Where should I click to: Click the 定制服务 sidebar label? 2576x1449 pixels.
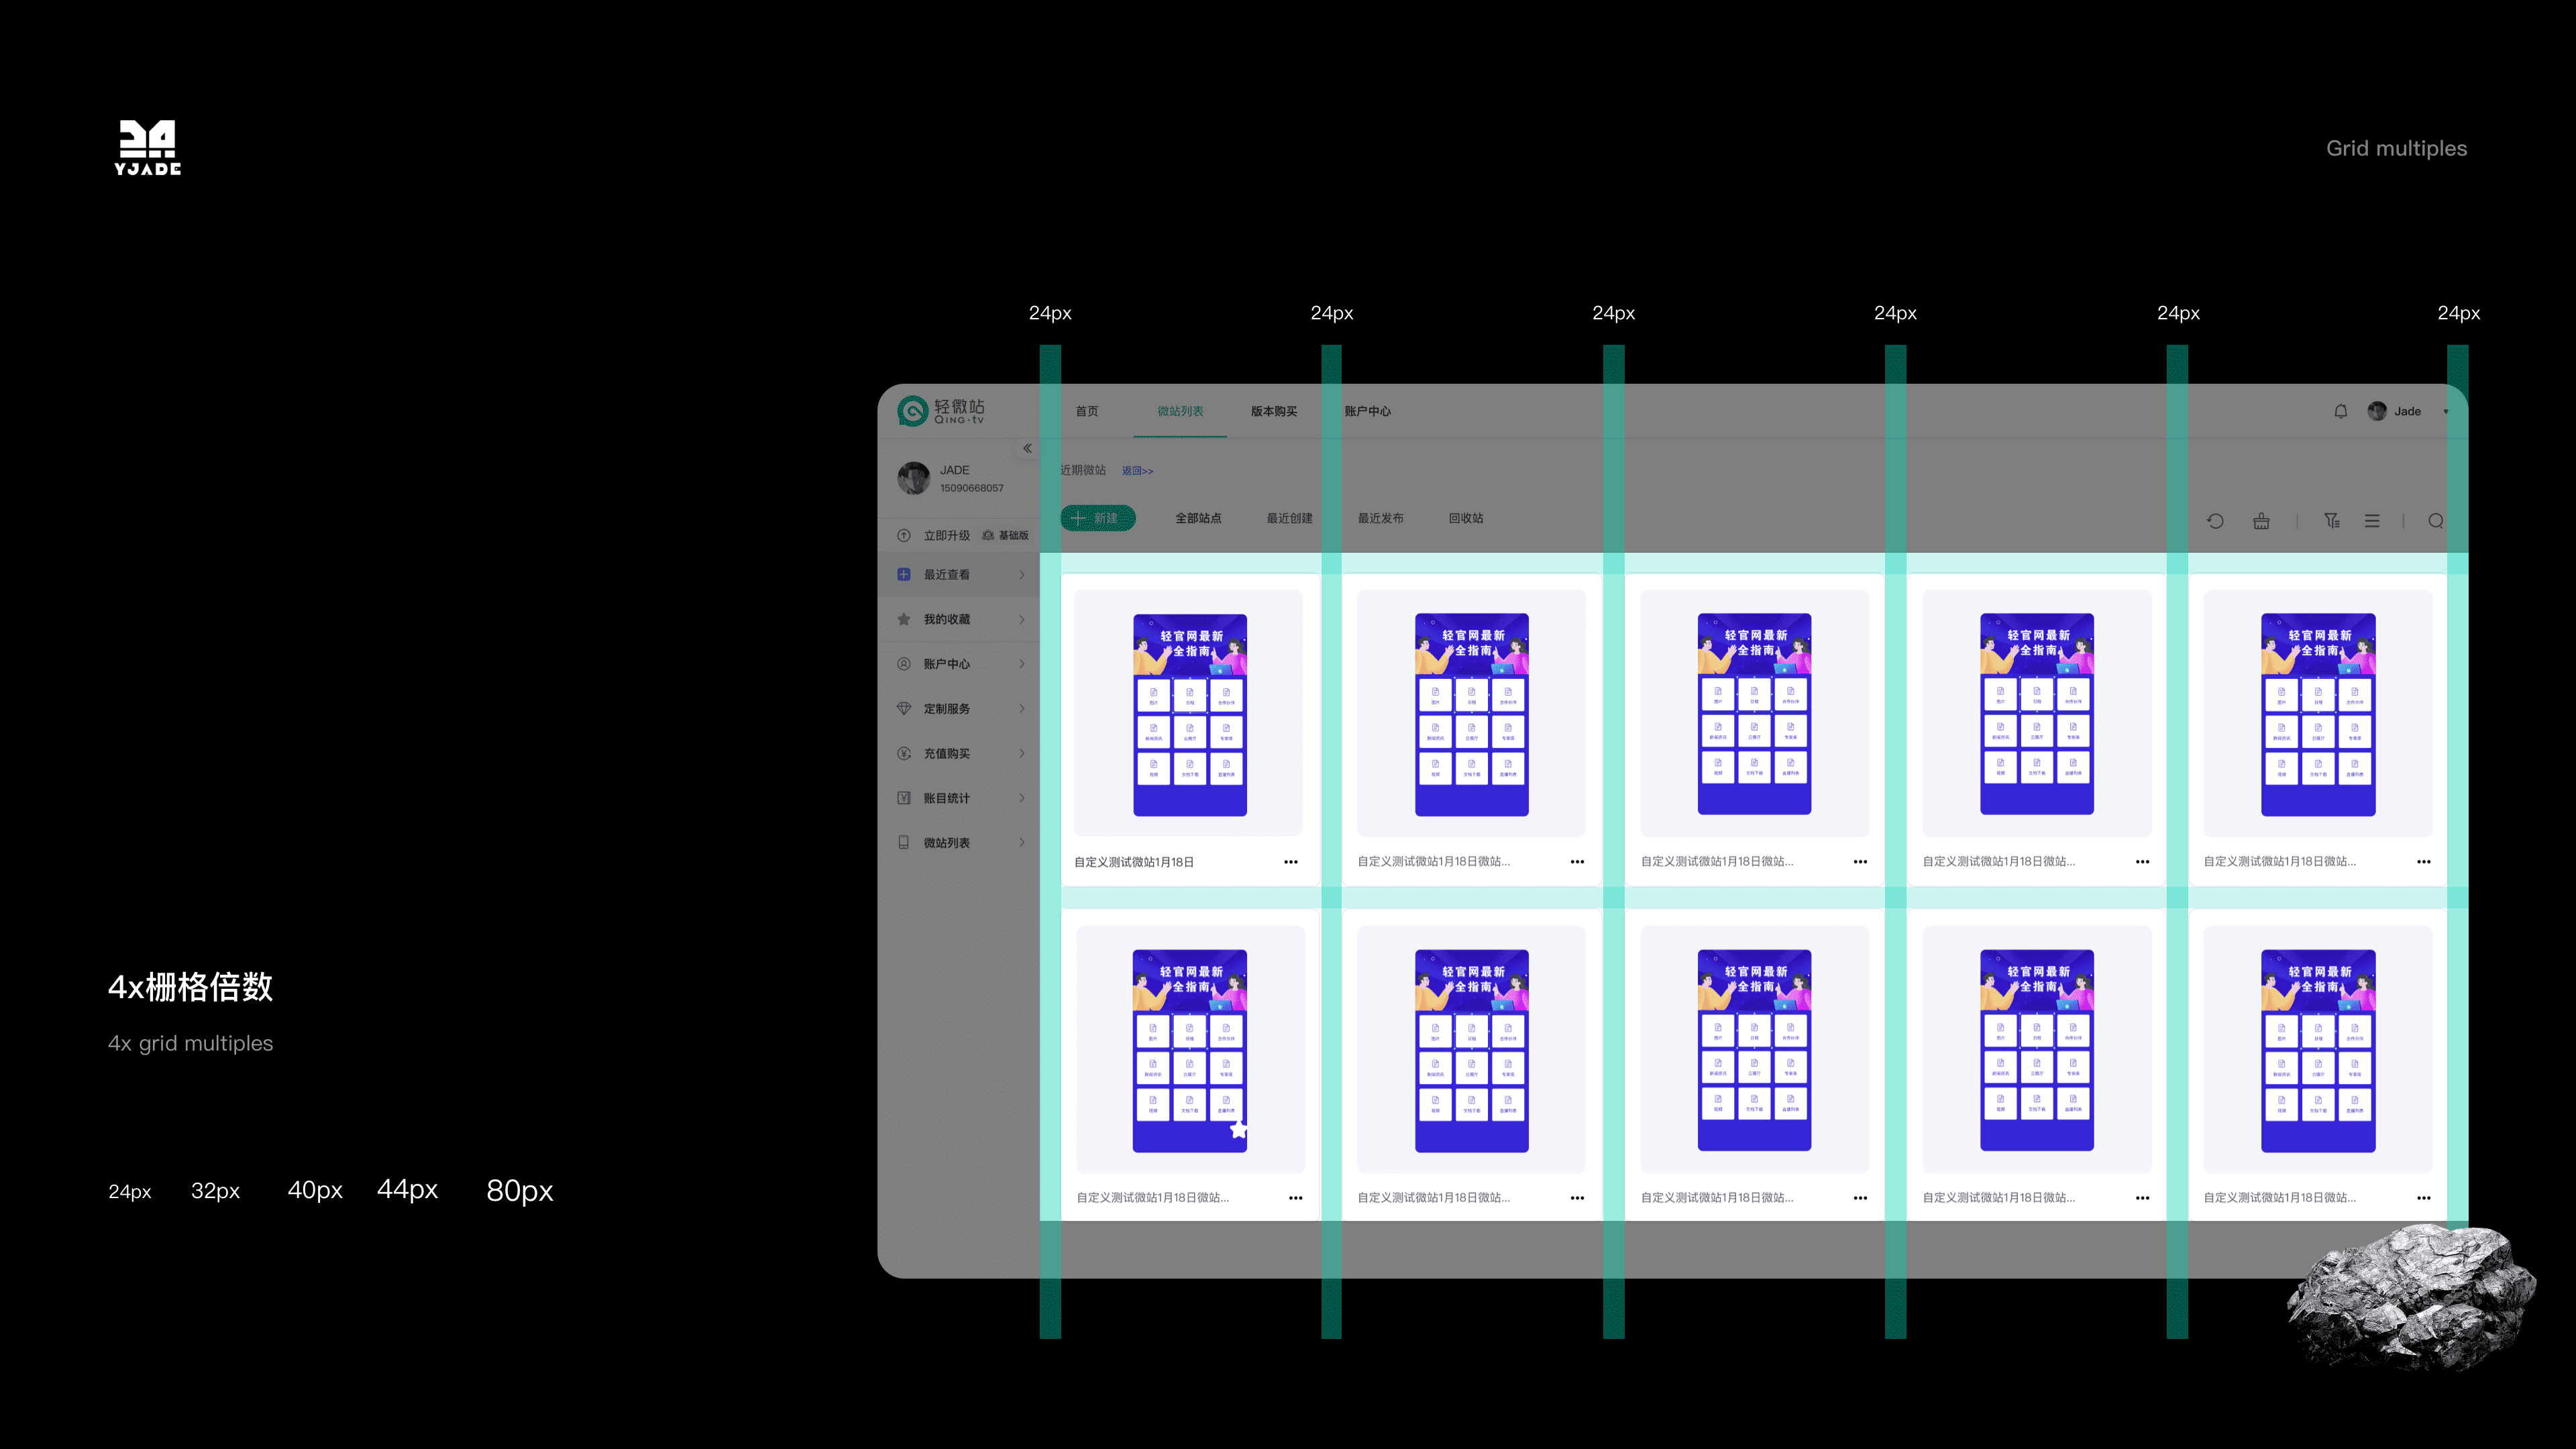point(947,709)
